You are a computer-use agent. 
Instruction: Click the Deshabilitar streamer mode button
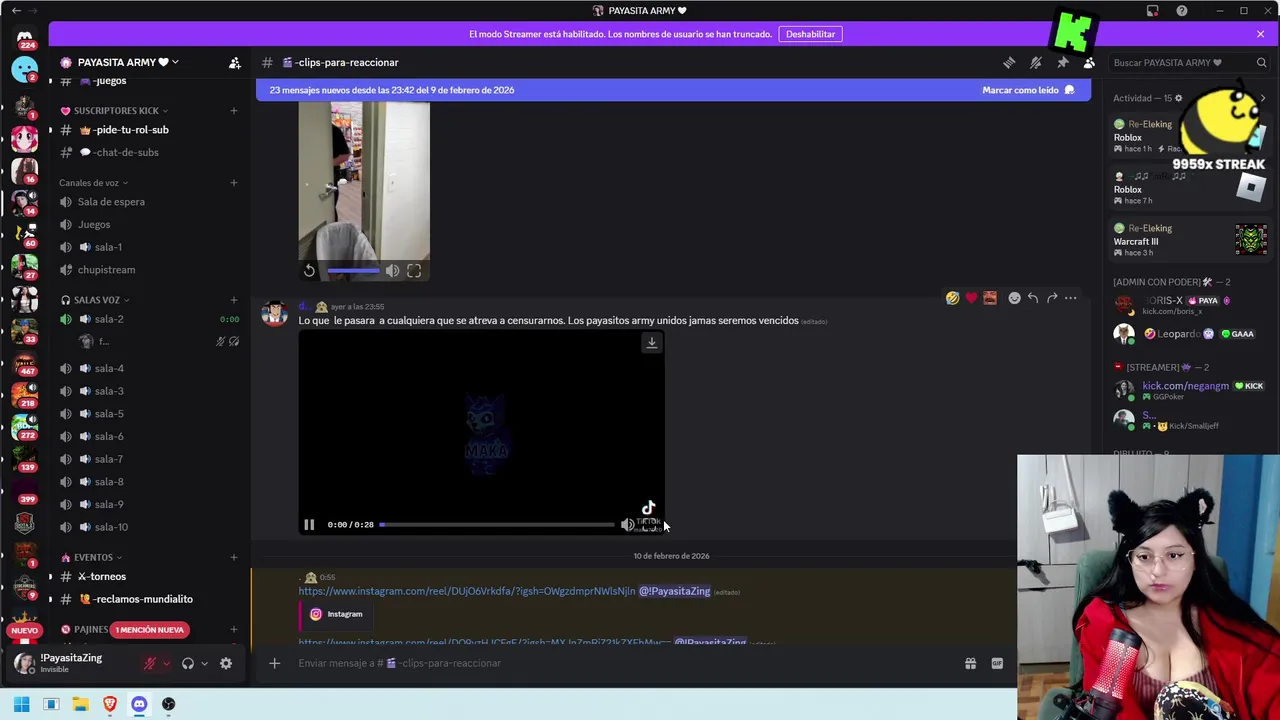point(810,34)
